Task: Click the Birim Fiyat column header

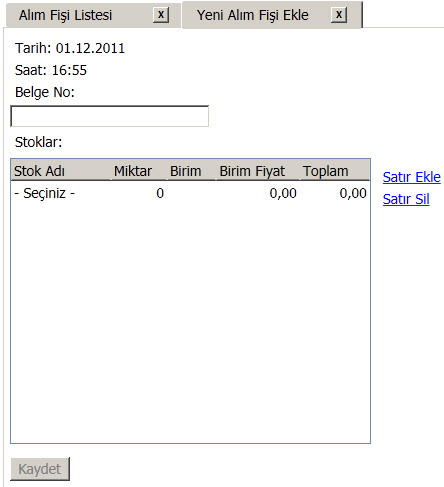Action: point(258,171)
